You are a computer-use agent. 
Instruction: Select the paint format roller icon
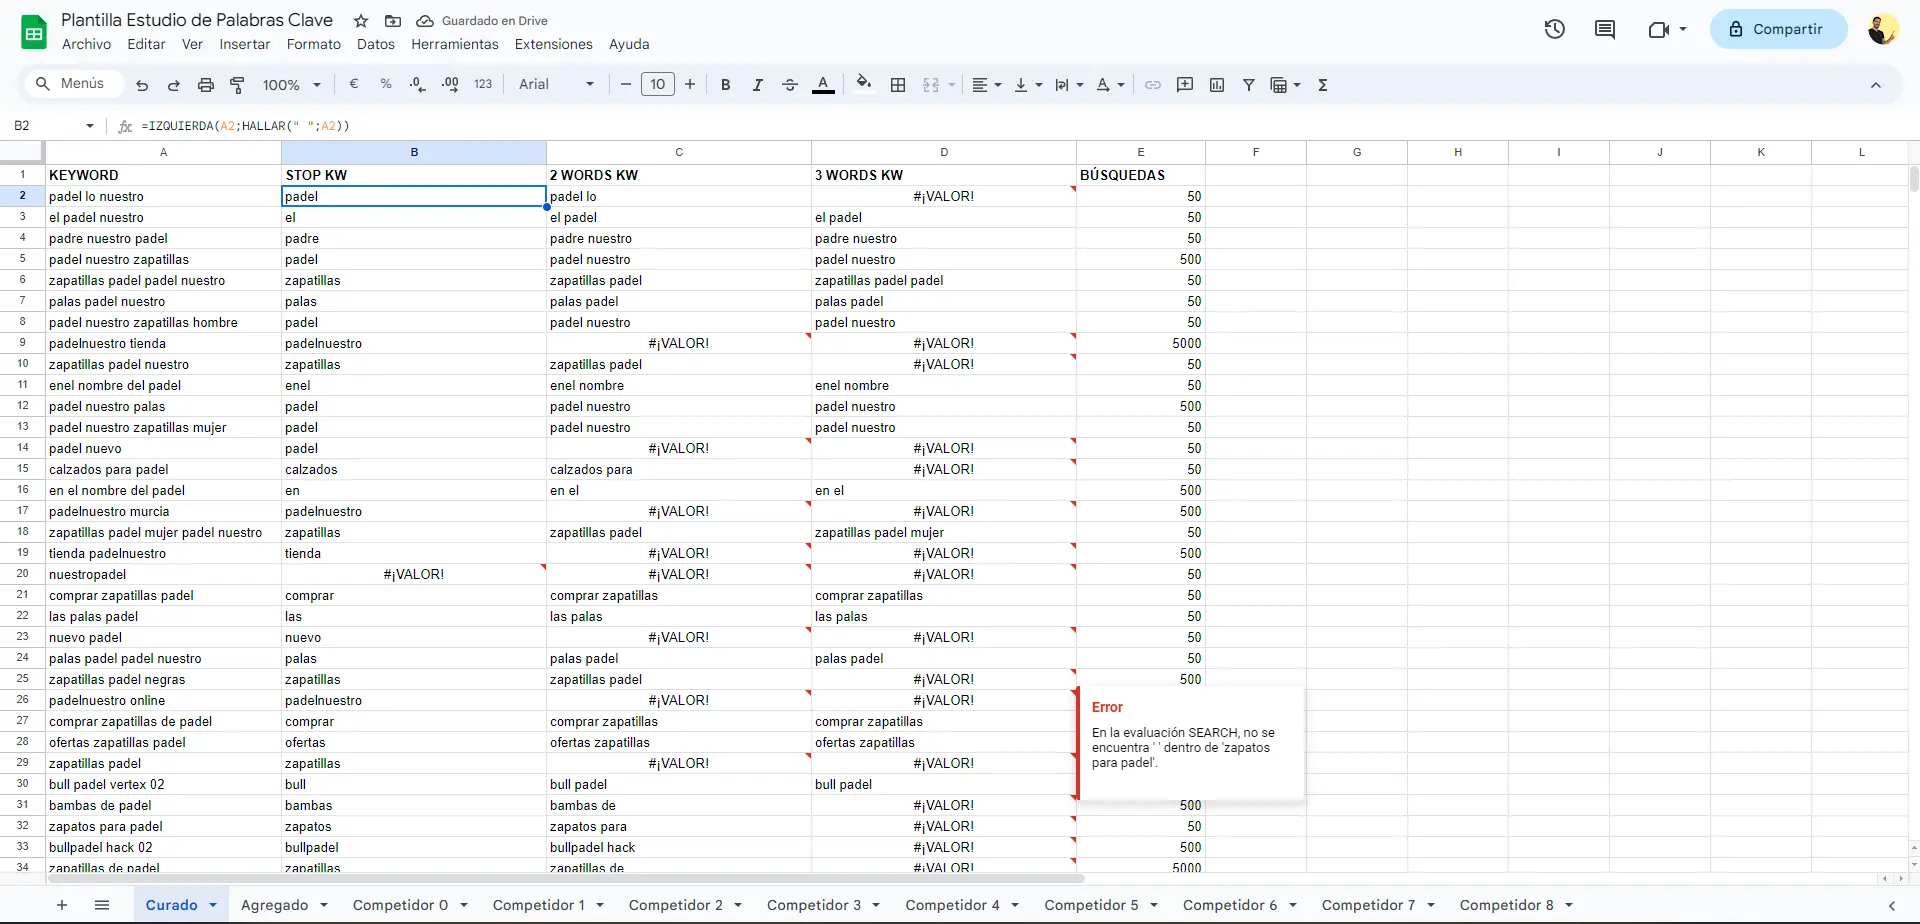pos(237,85)
